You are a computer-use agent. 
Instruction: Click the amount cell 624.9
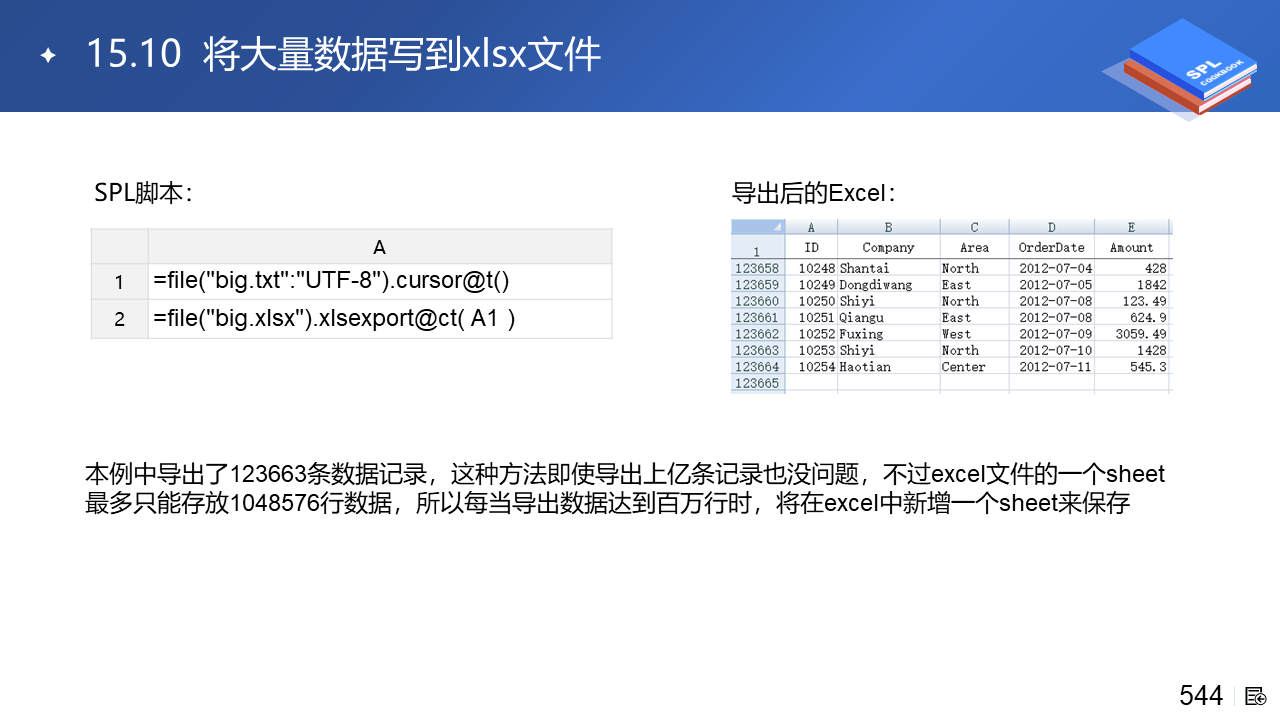[x=1132, y=318]
